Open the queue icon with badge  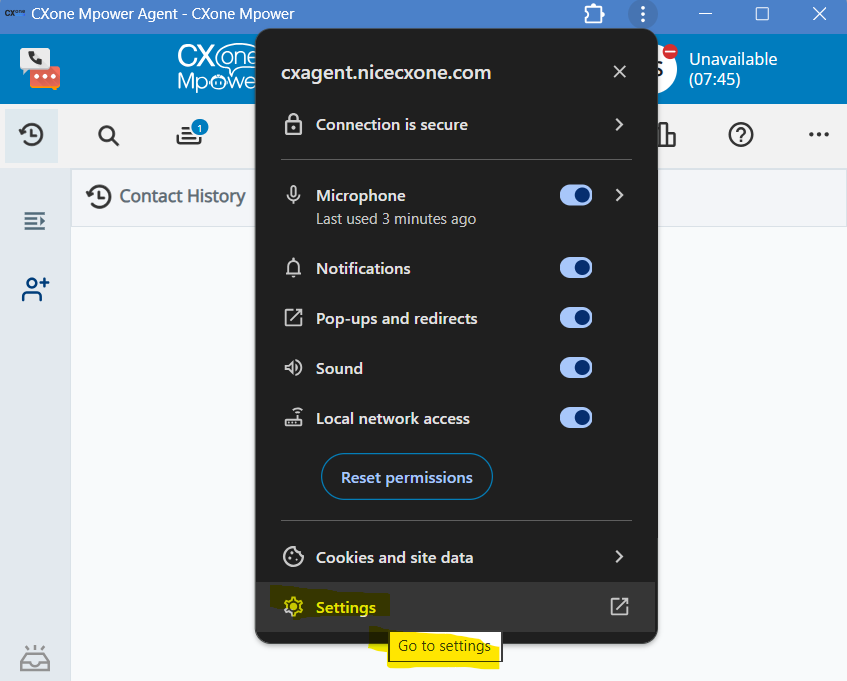point(190,134)
